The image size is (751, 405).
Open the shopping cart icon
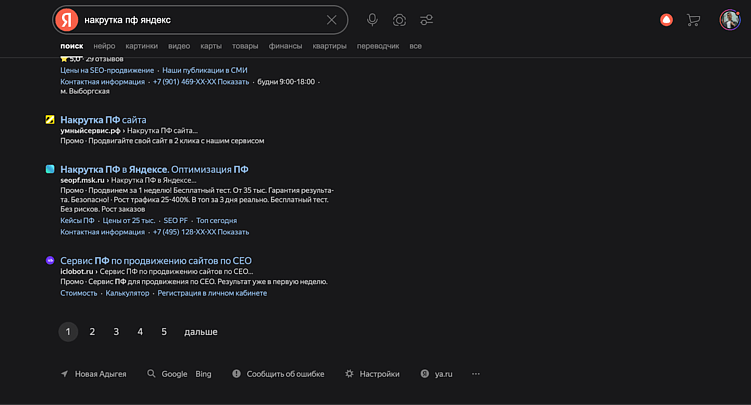693,20
